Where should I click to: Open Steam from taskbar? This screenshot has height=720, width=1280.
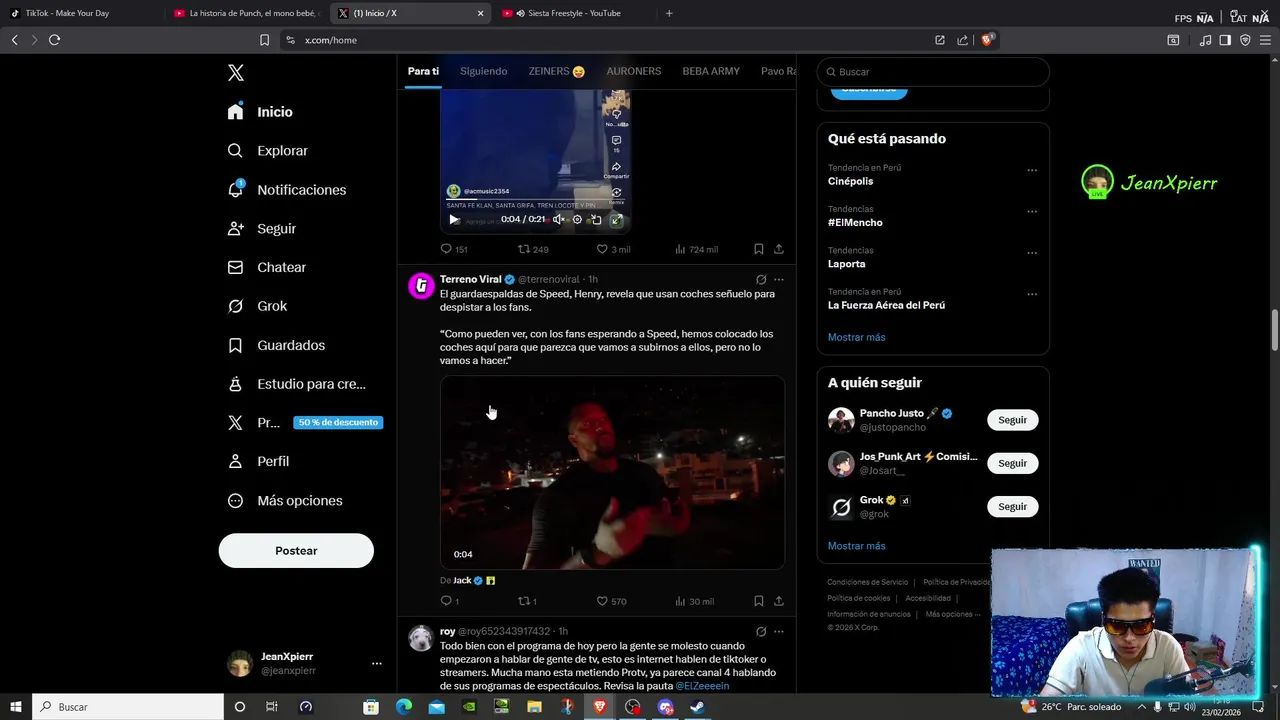click(x=698, y=707)
